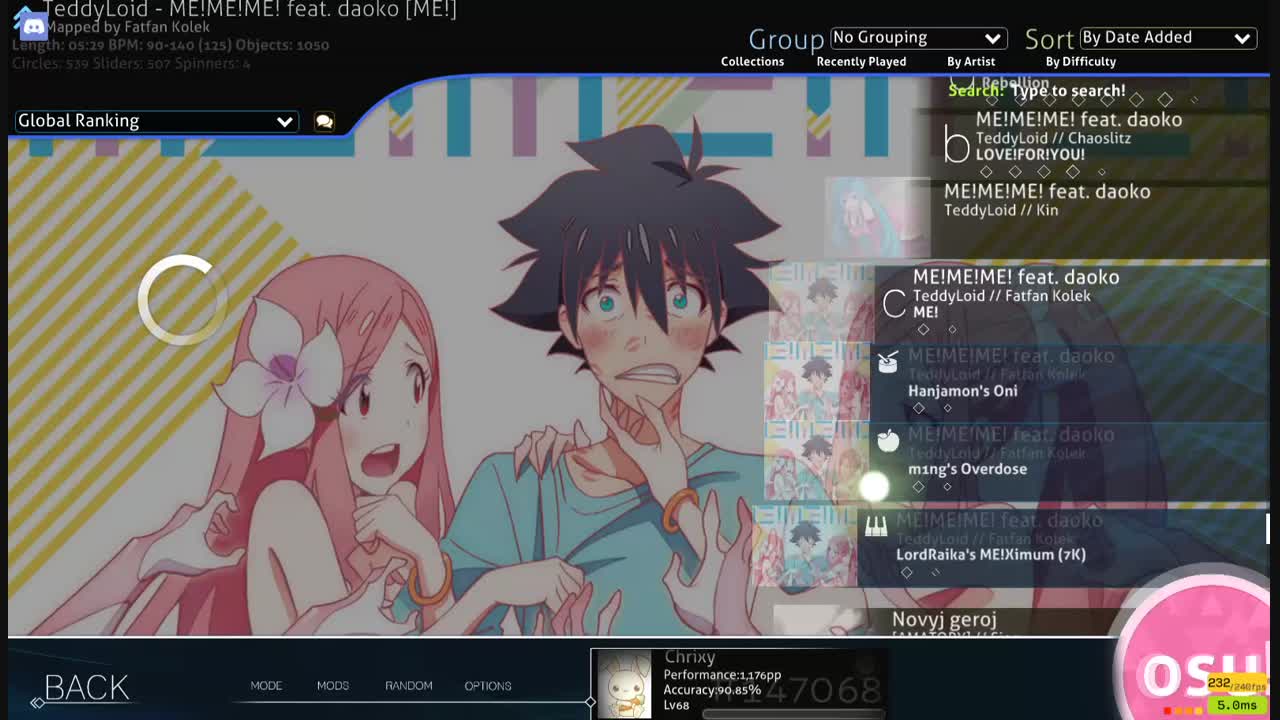Viewport: 1280px width, 720px height.
Task: Click Hanjamon's Oni beatmap thumbnail
Action: 817,381
